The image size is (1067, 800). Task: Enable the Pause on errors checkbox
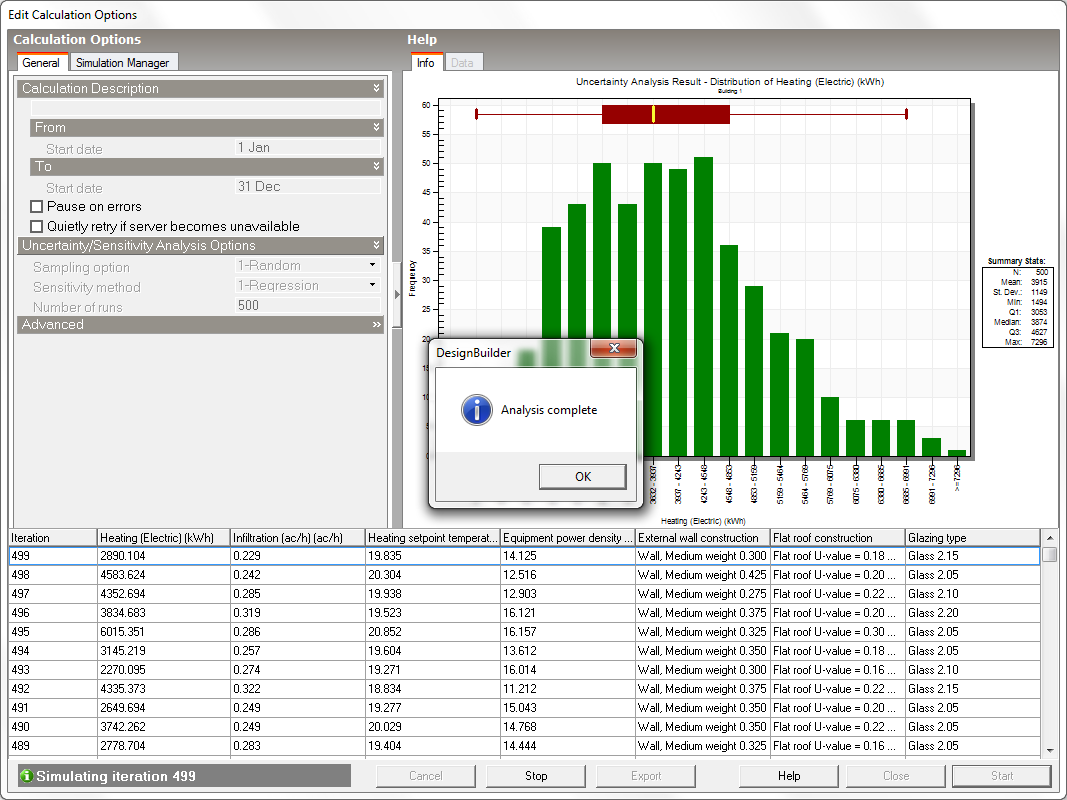(37, 207)
